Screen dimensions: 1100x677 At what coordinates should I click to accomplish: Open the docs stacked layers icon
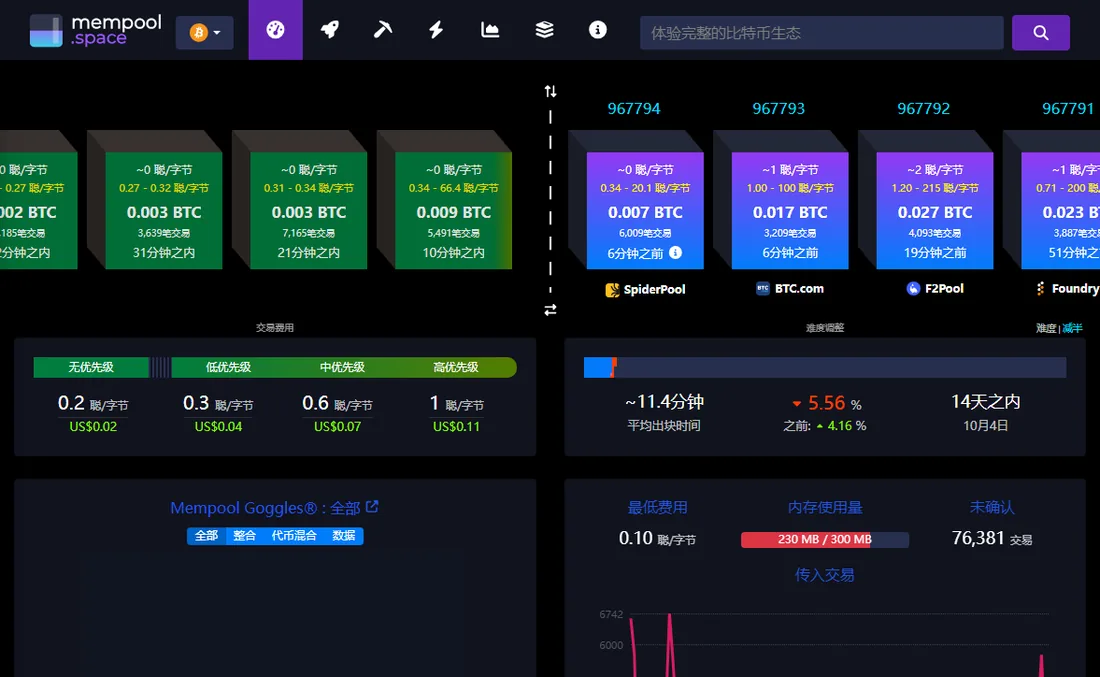tap(544, 29)
